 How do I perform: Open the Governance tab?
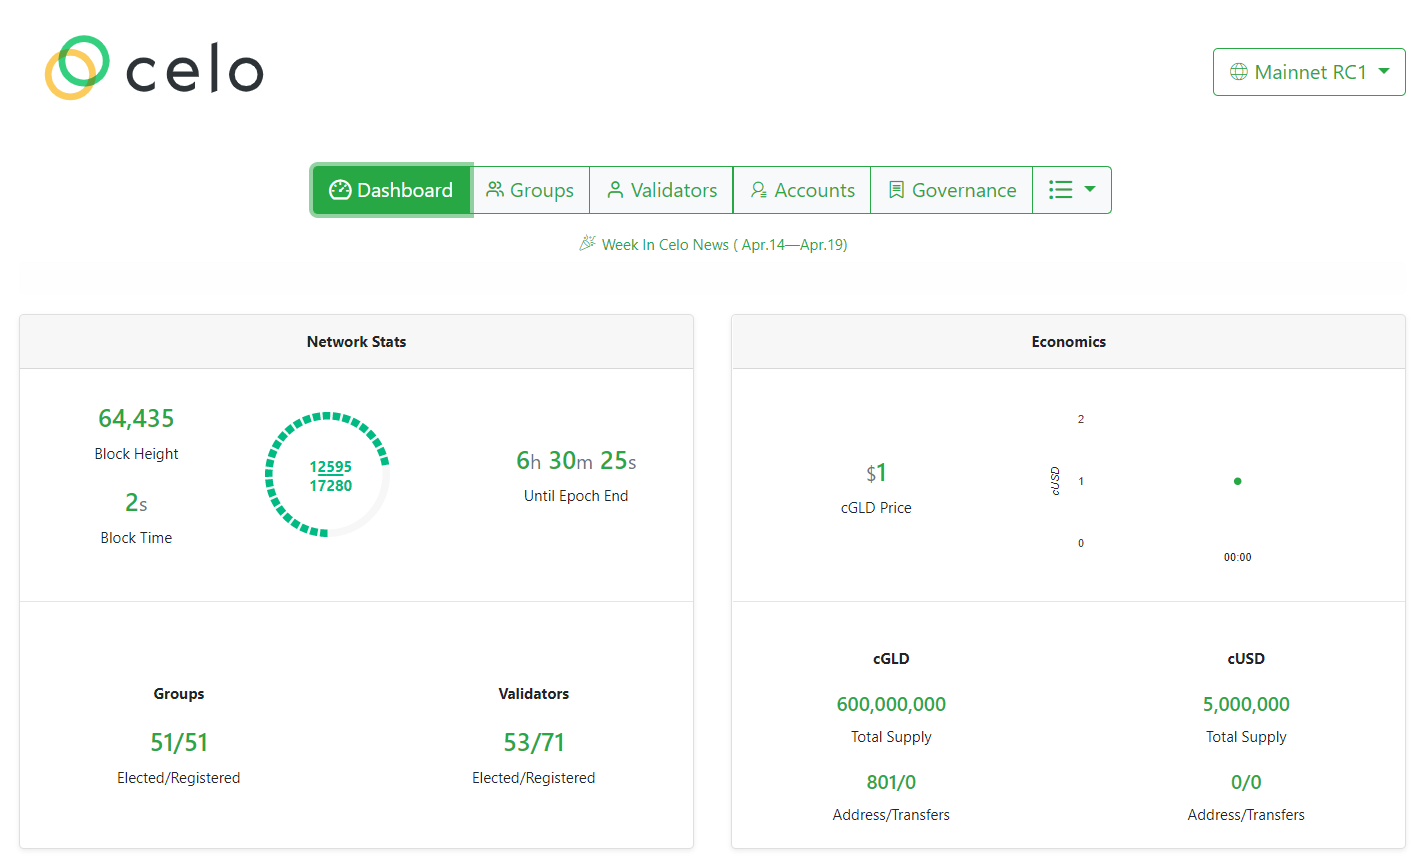point(952,190)
